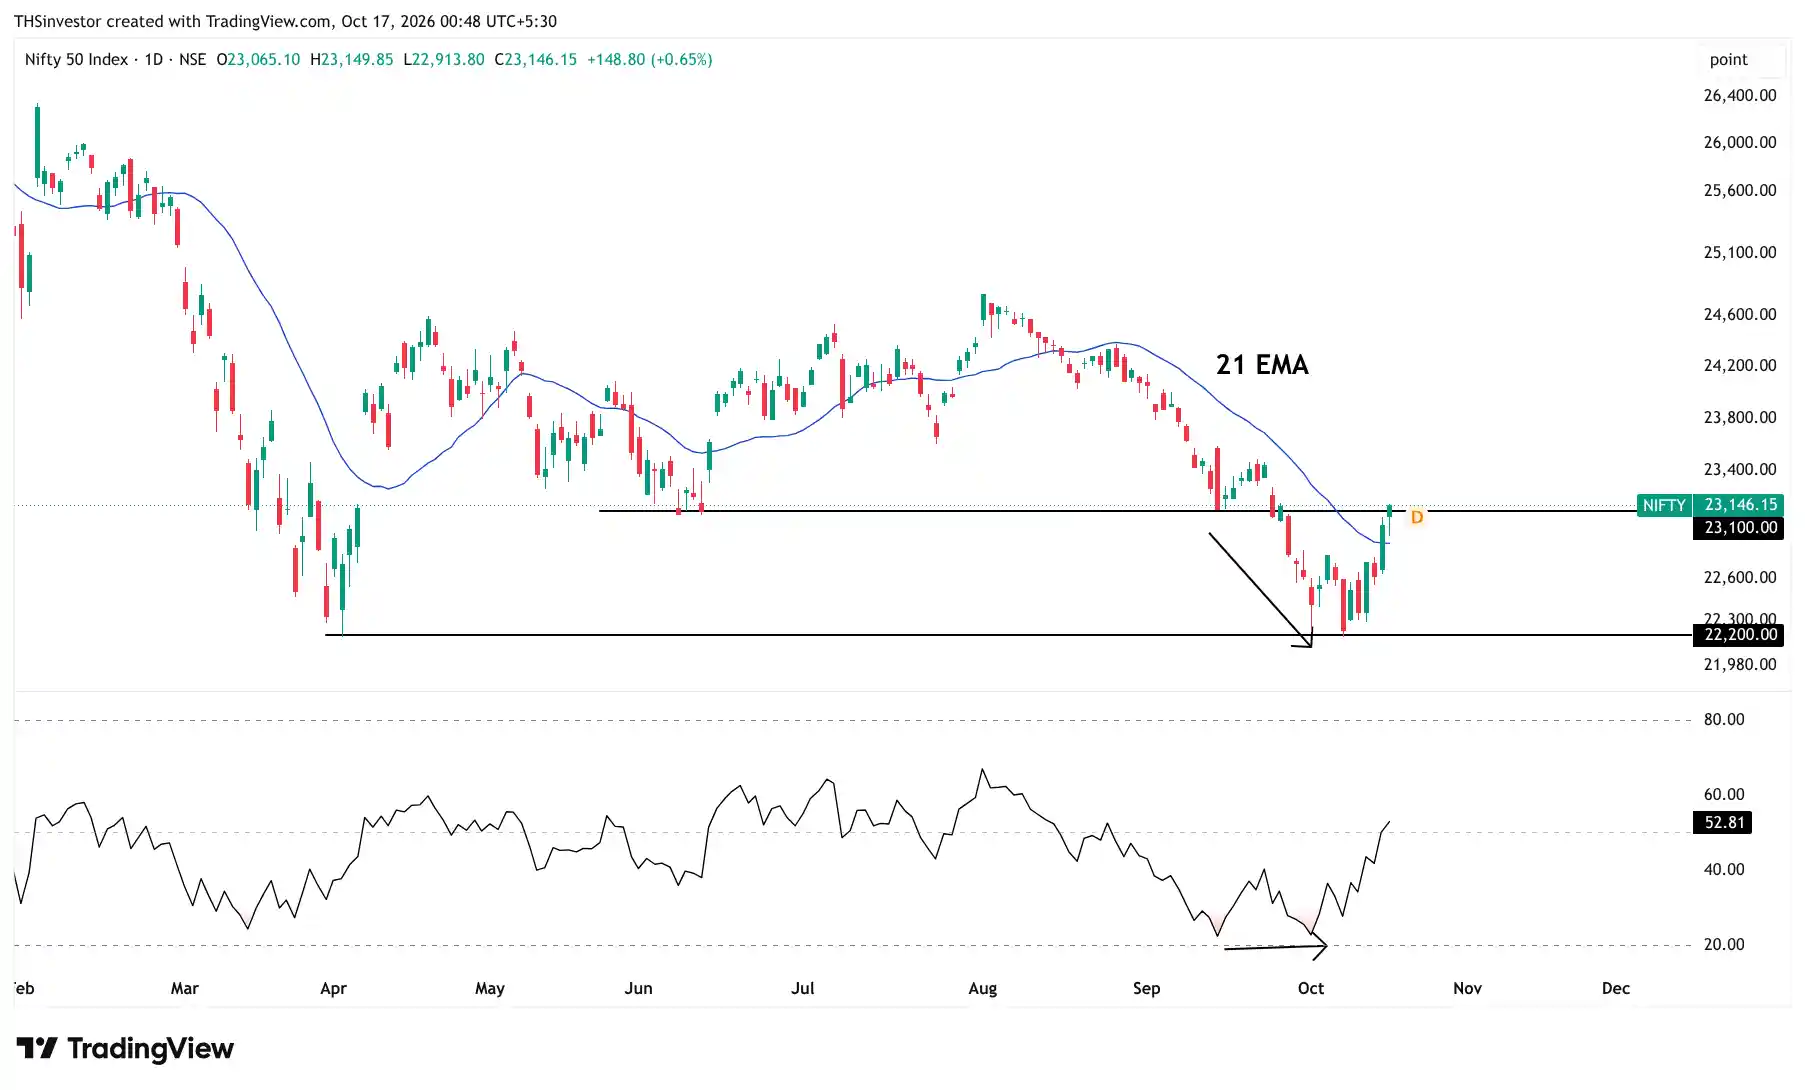This screenshot has width=1805, height=1090.
Task: Click the NIFTY price label tag
Action: coord(1664,505)
